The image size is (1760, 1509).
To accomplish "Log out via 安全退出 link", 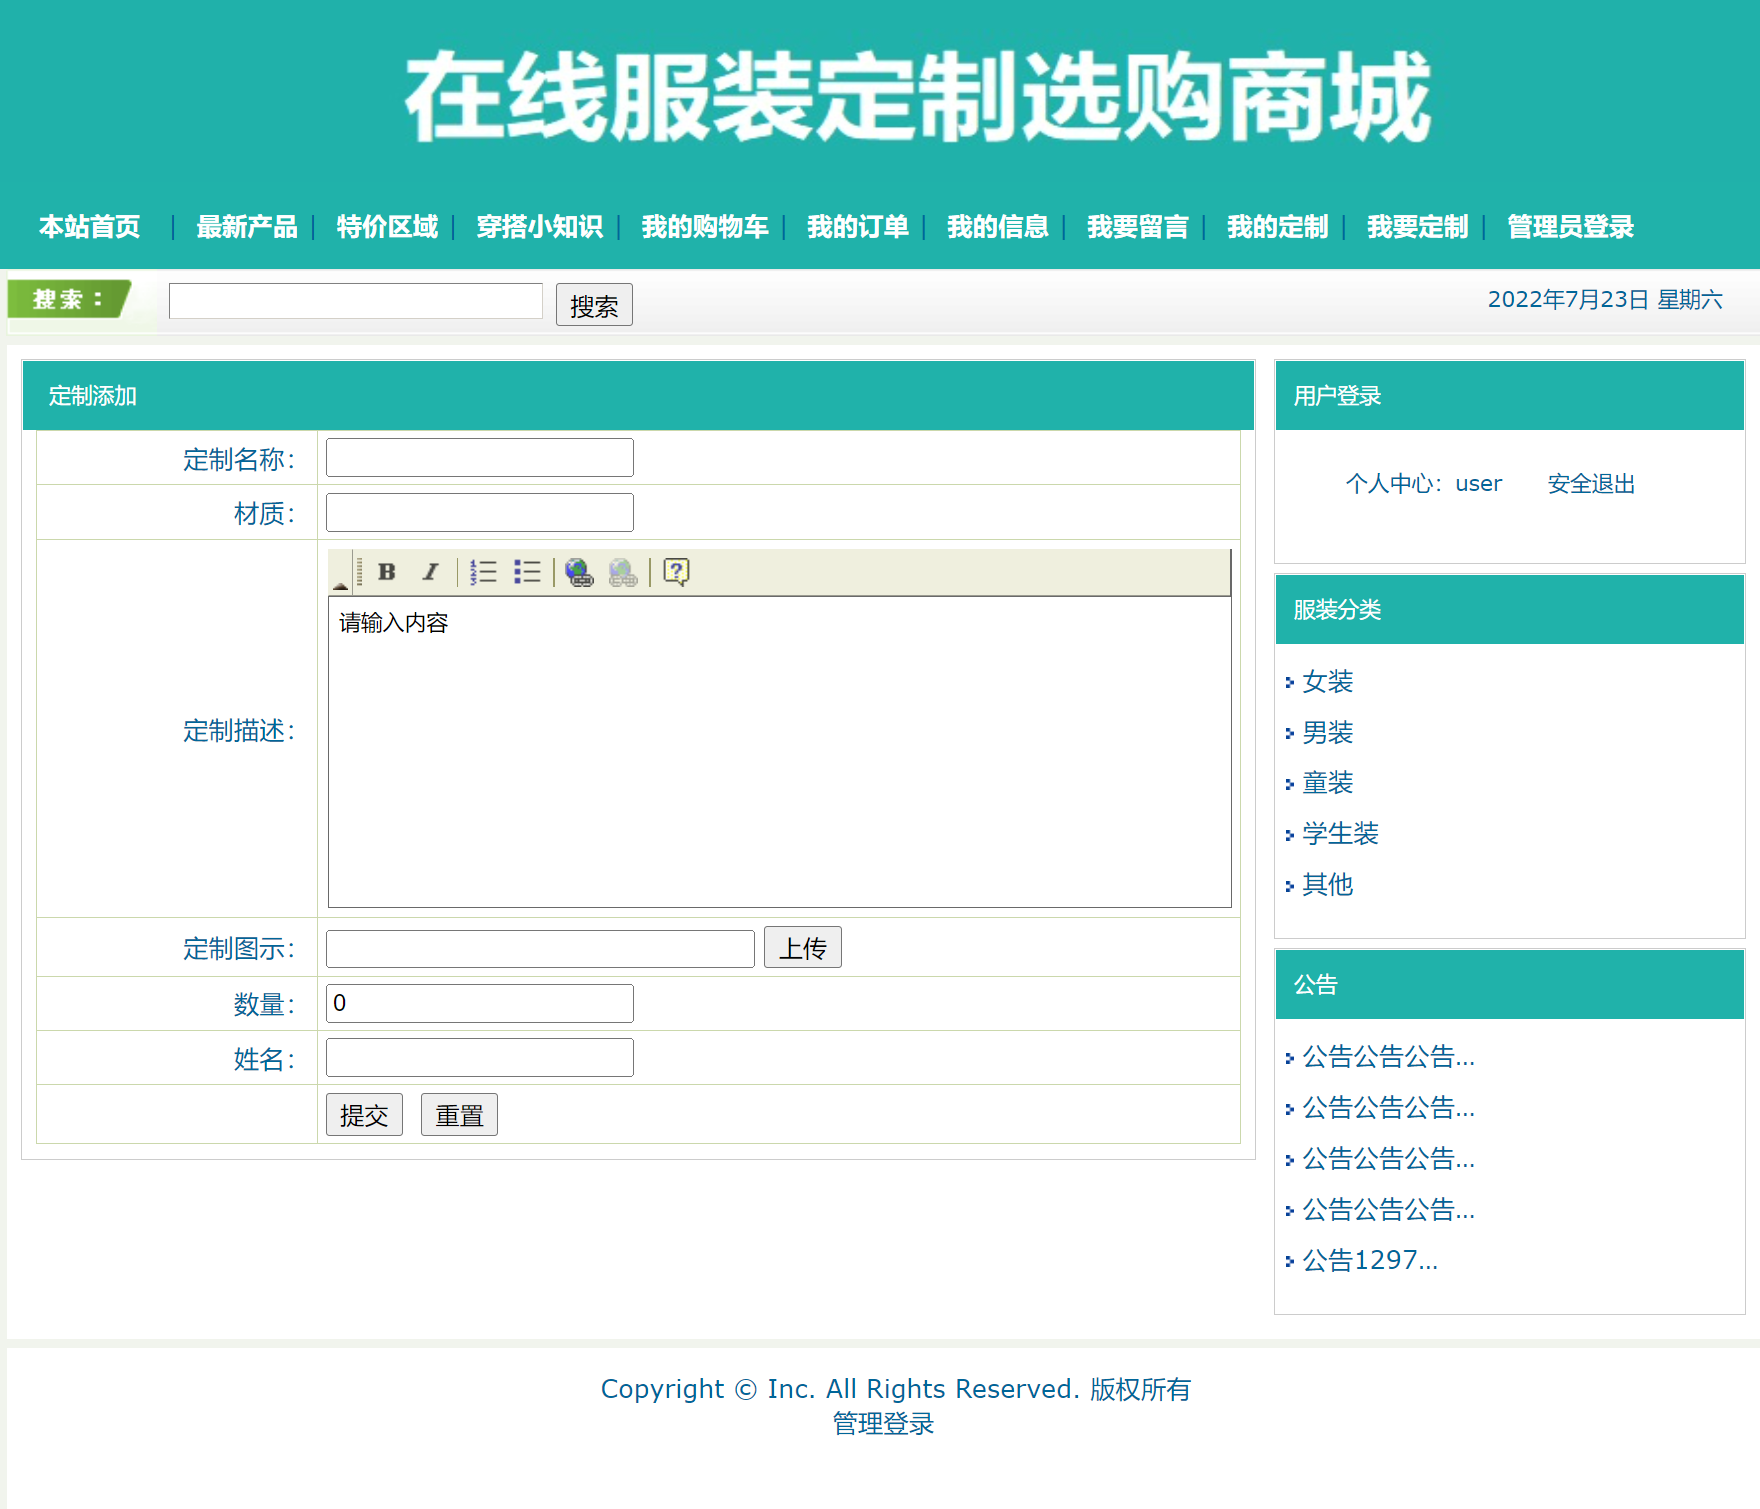I will pos(1589,483).
